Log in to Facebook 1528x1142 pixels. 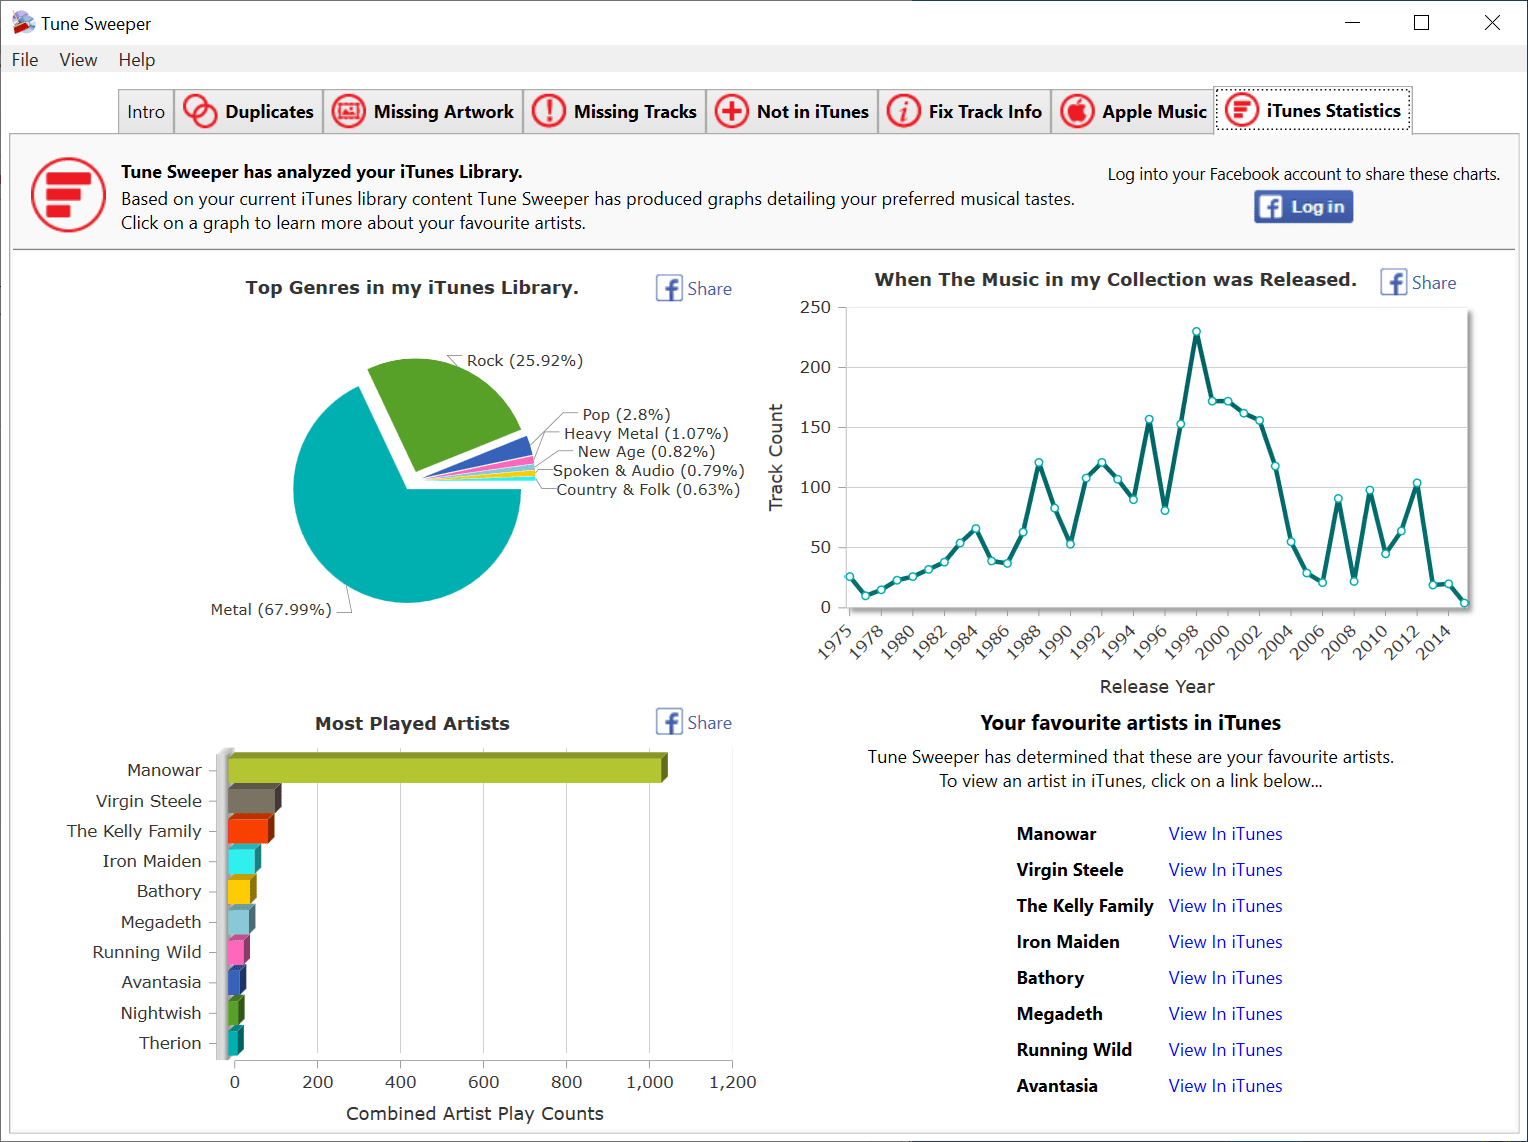1304,207
